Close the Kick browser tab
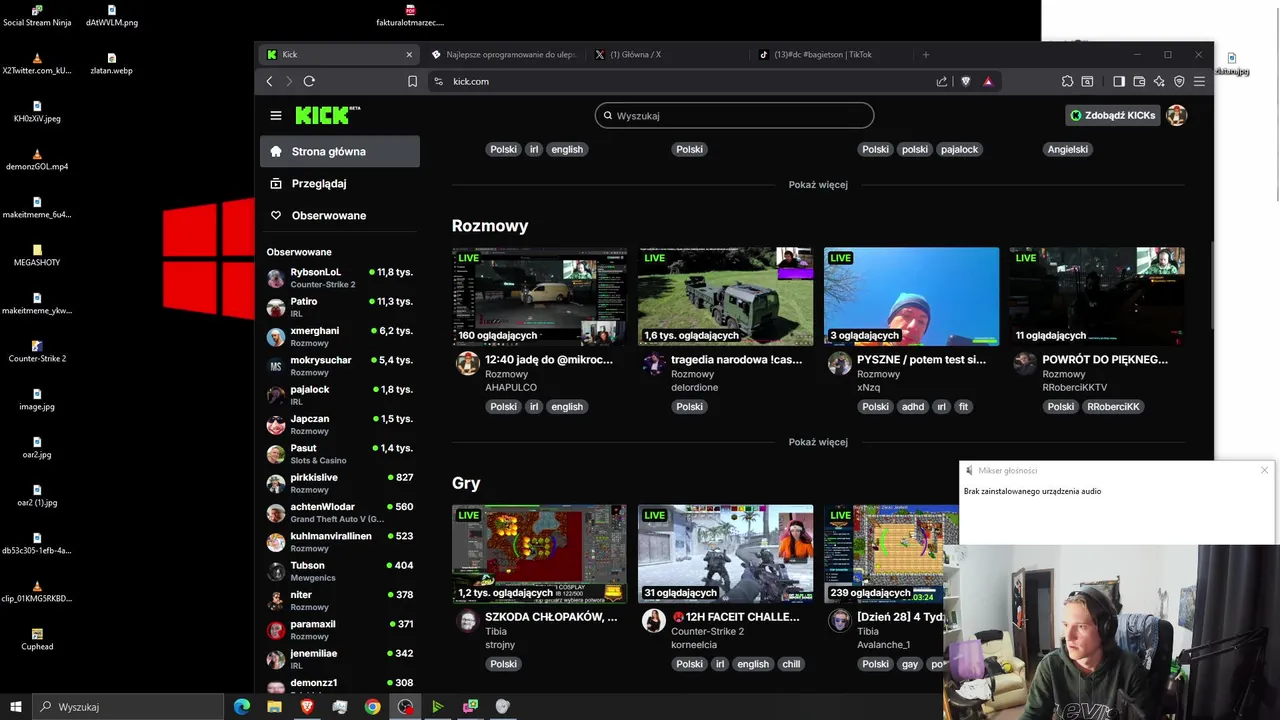 click(x=409, y=54)
